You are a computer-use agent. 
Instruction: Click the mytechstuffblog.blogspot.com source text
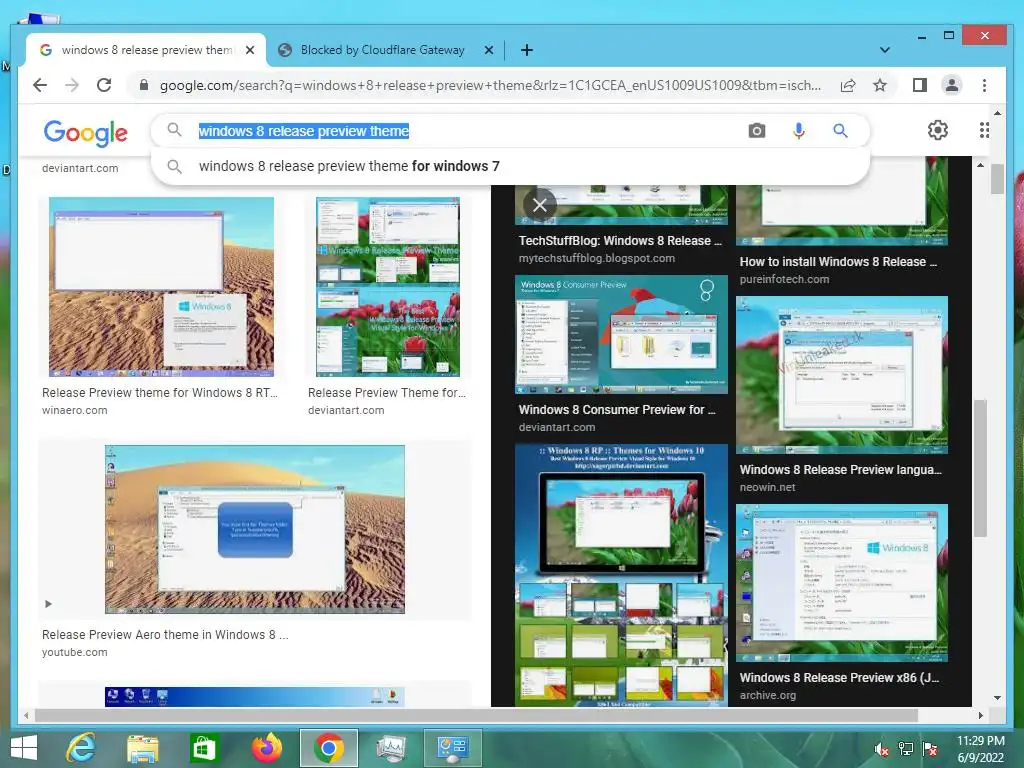tap(597, 258)
